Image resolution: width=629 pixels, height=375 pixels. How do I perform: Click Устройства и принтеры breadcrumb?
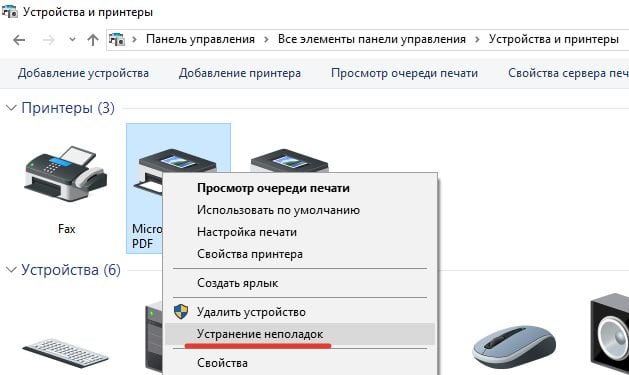(x=554, y=39)
